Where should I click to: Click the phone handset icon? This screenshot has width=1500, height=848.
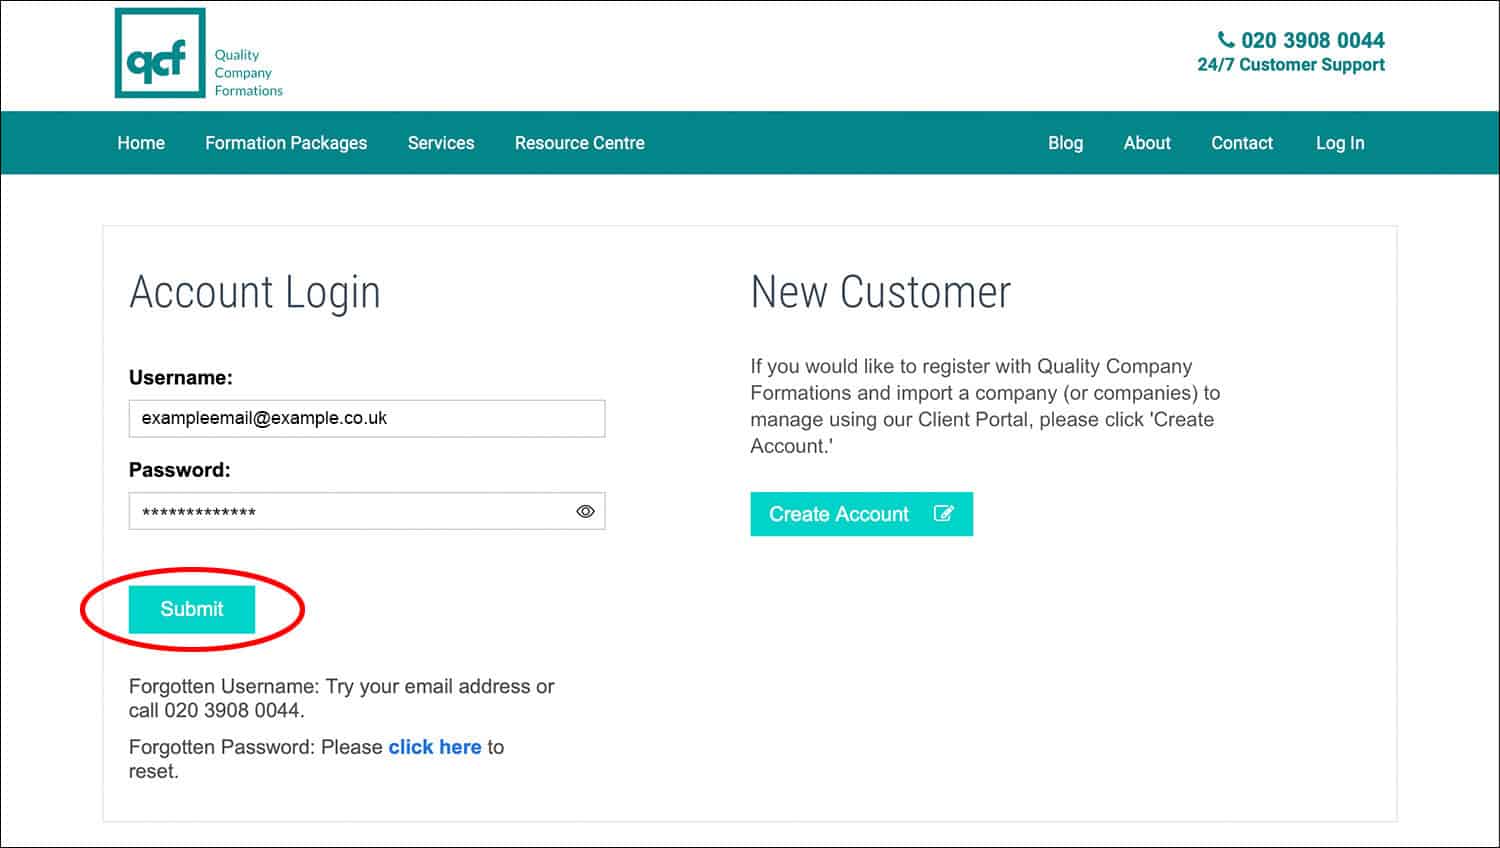pos(1225,40)
